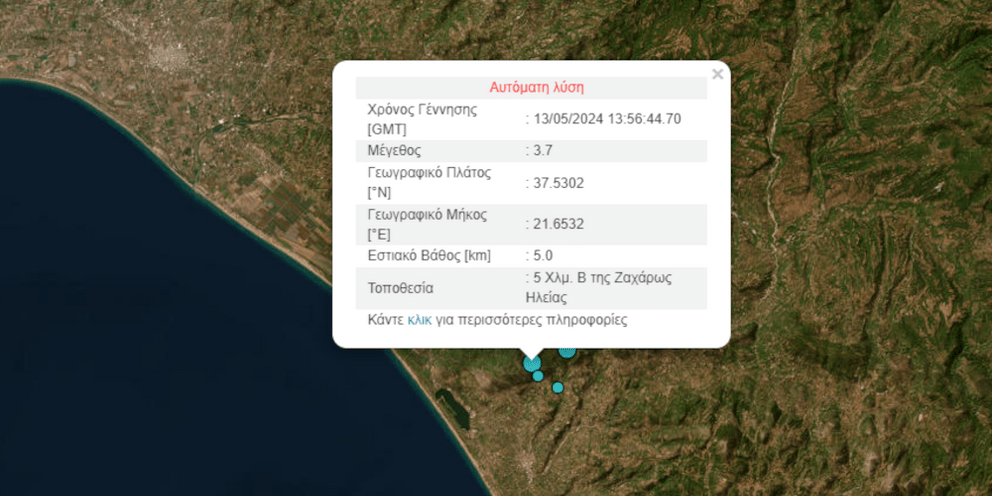Click the 'Μέγεθος' label
This screenshot has width=992, height=496.
[x=394, y=151]
